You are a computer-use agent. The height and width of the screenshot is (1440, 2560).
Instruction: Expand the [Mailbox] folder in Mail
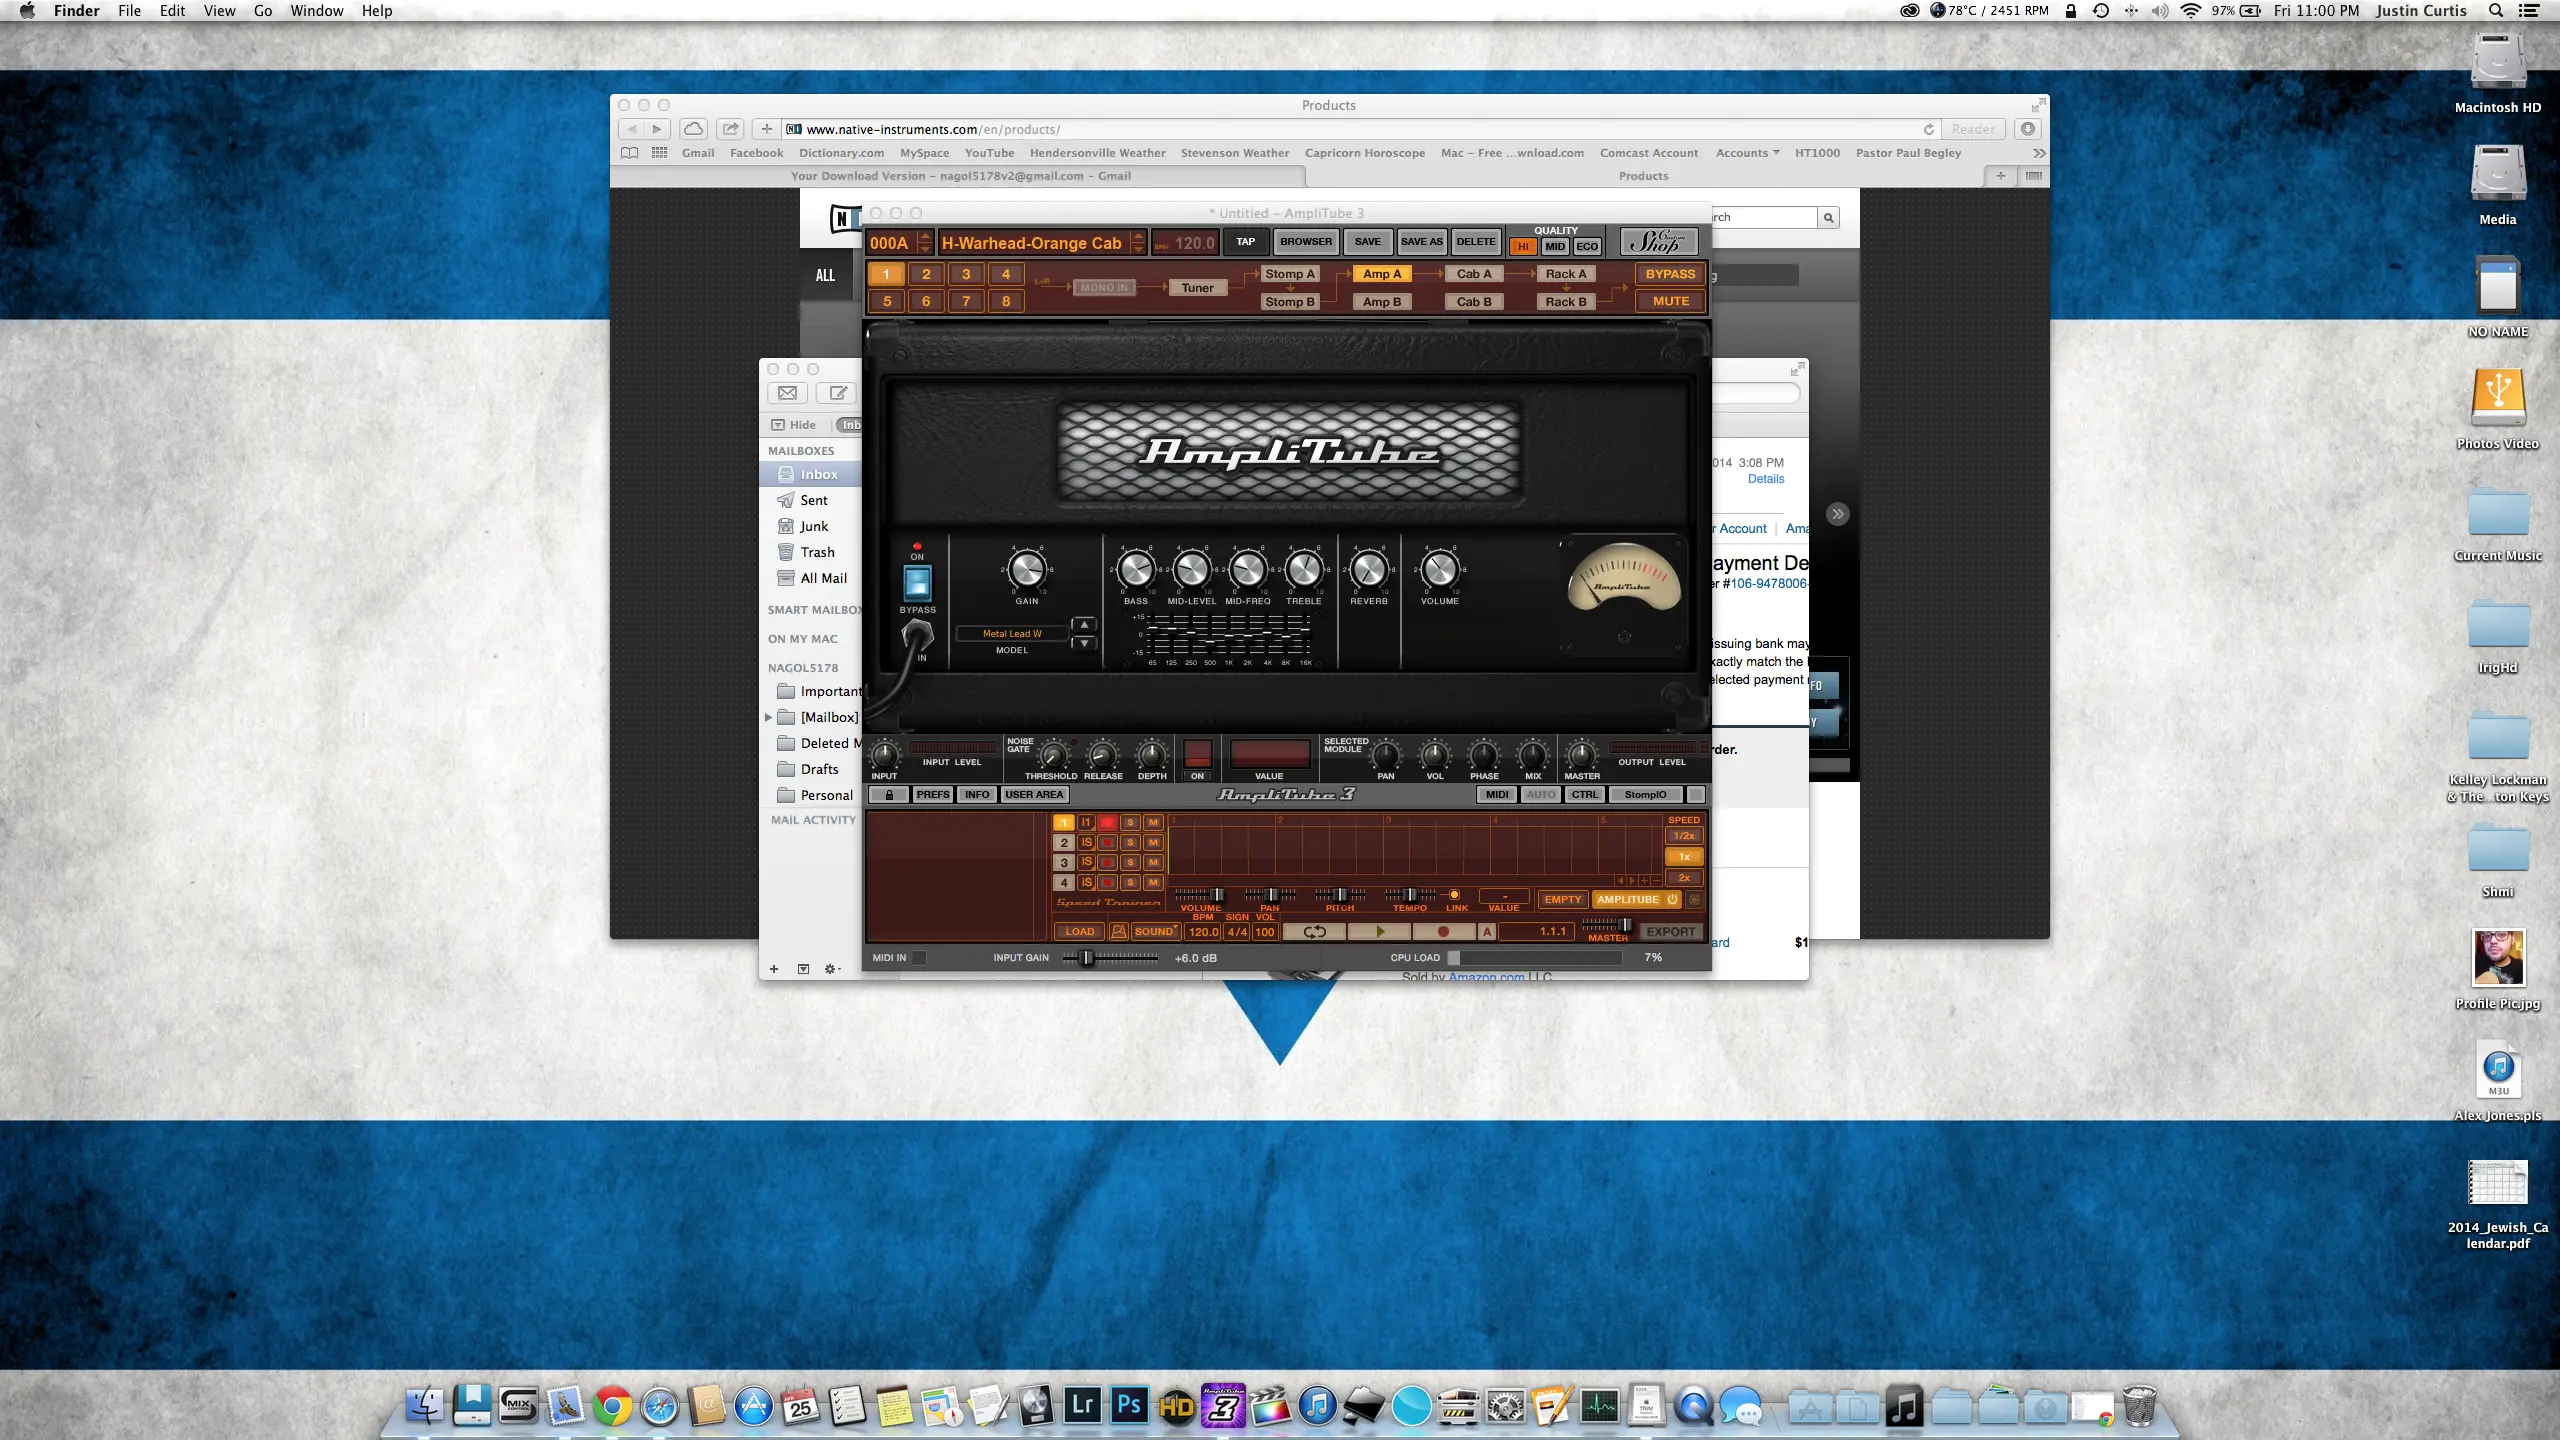click(768, 717)
